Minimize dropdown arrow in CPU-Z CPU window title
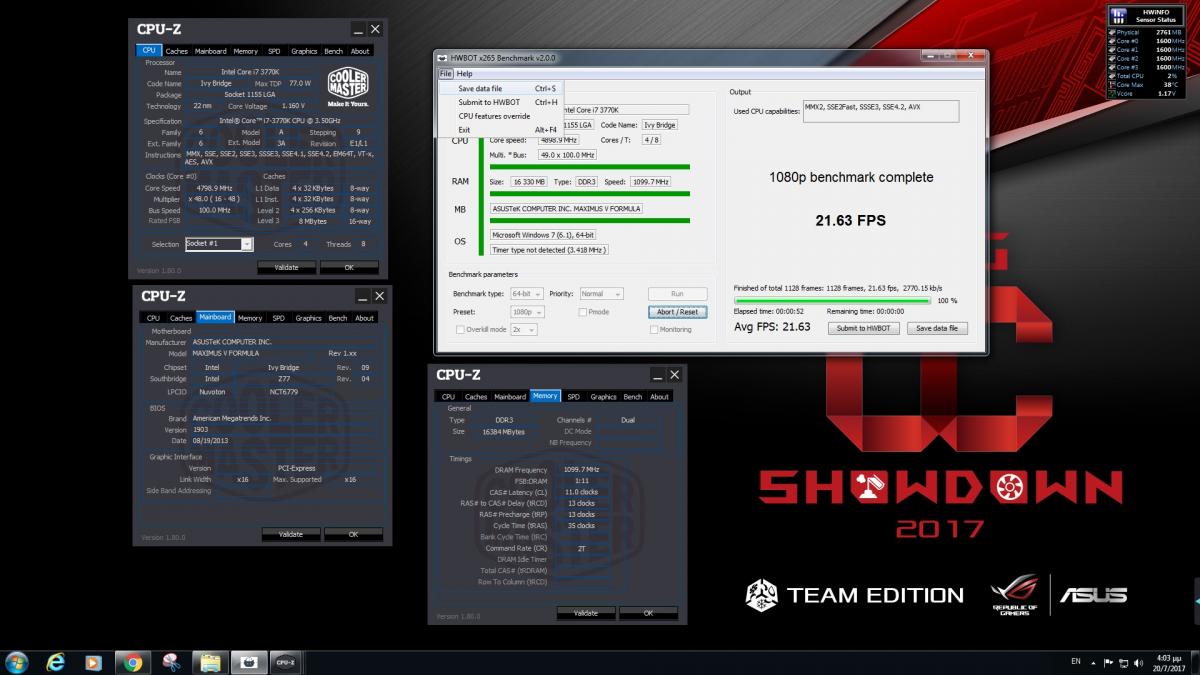The image size is (1200, 675). tap(358, 30)
